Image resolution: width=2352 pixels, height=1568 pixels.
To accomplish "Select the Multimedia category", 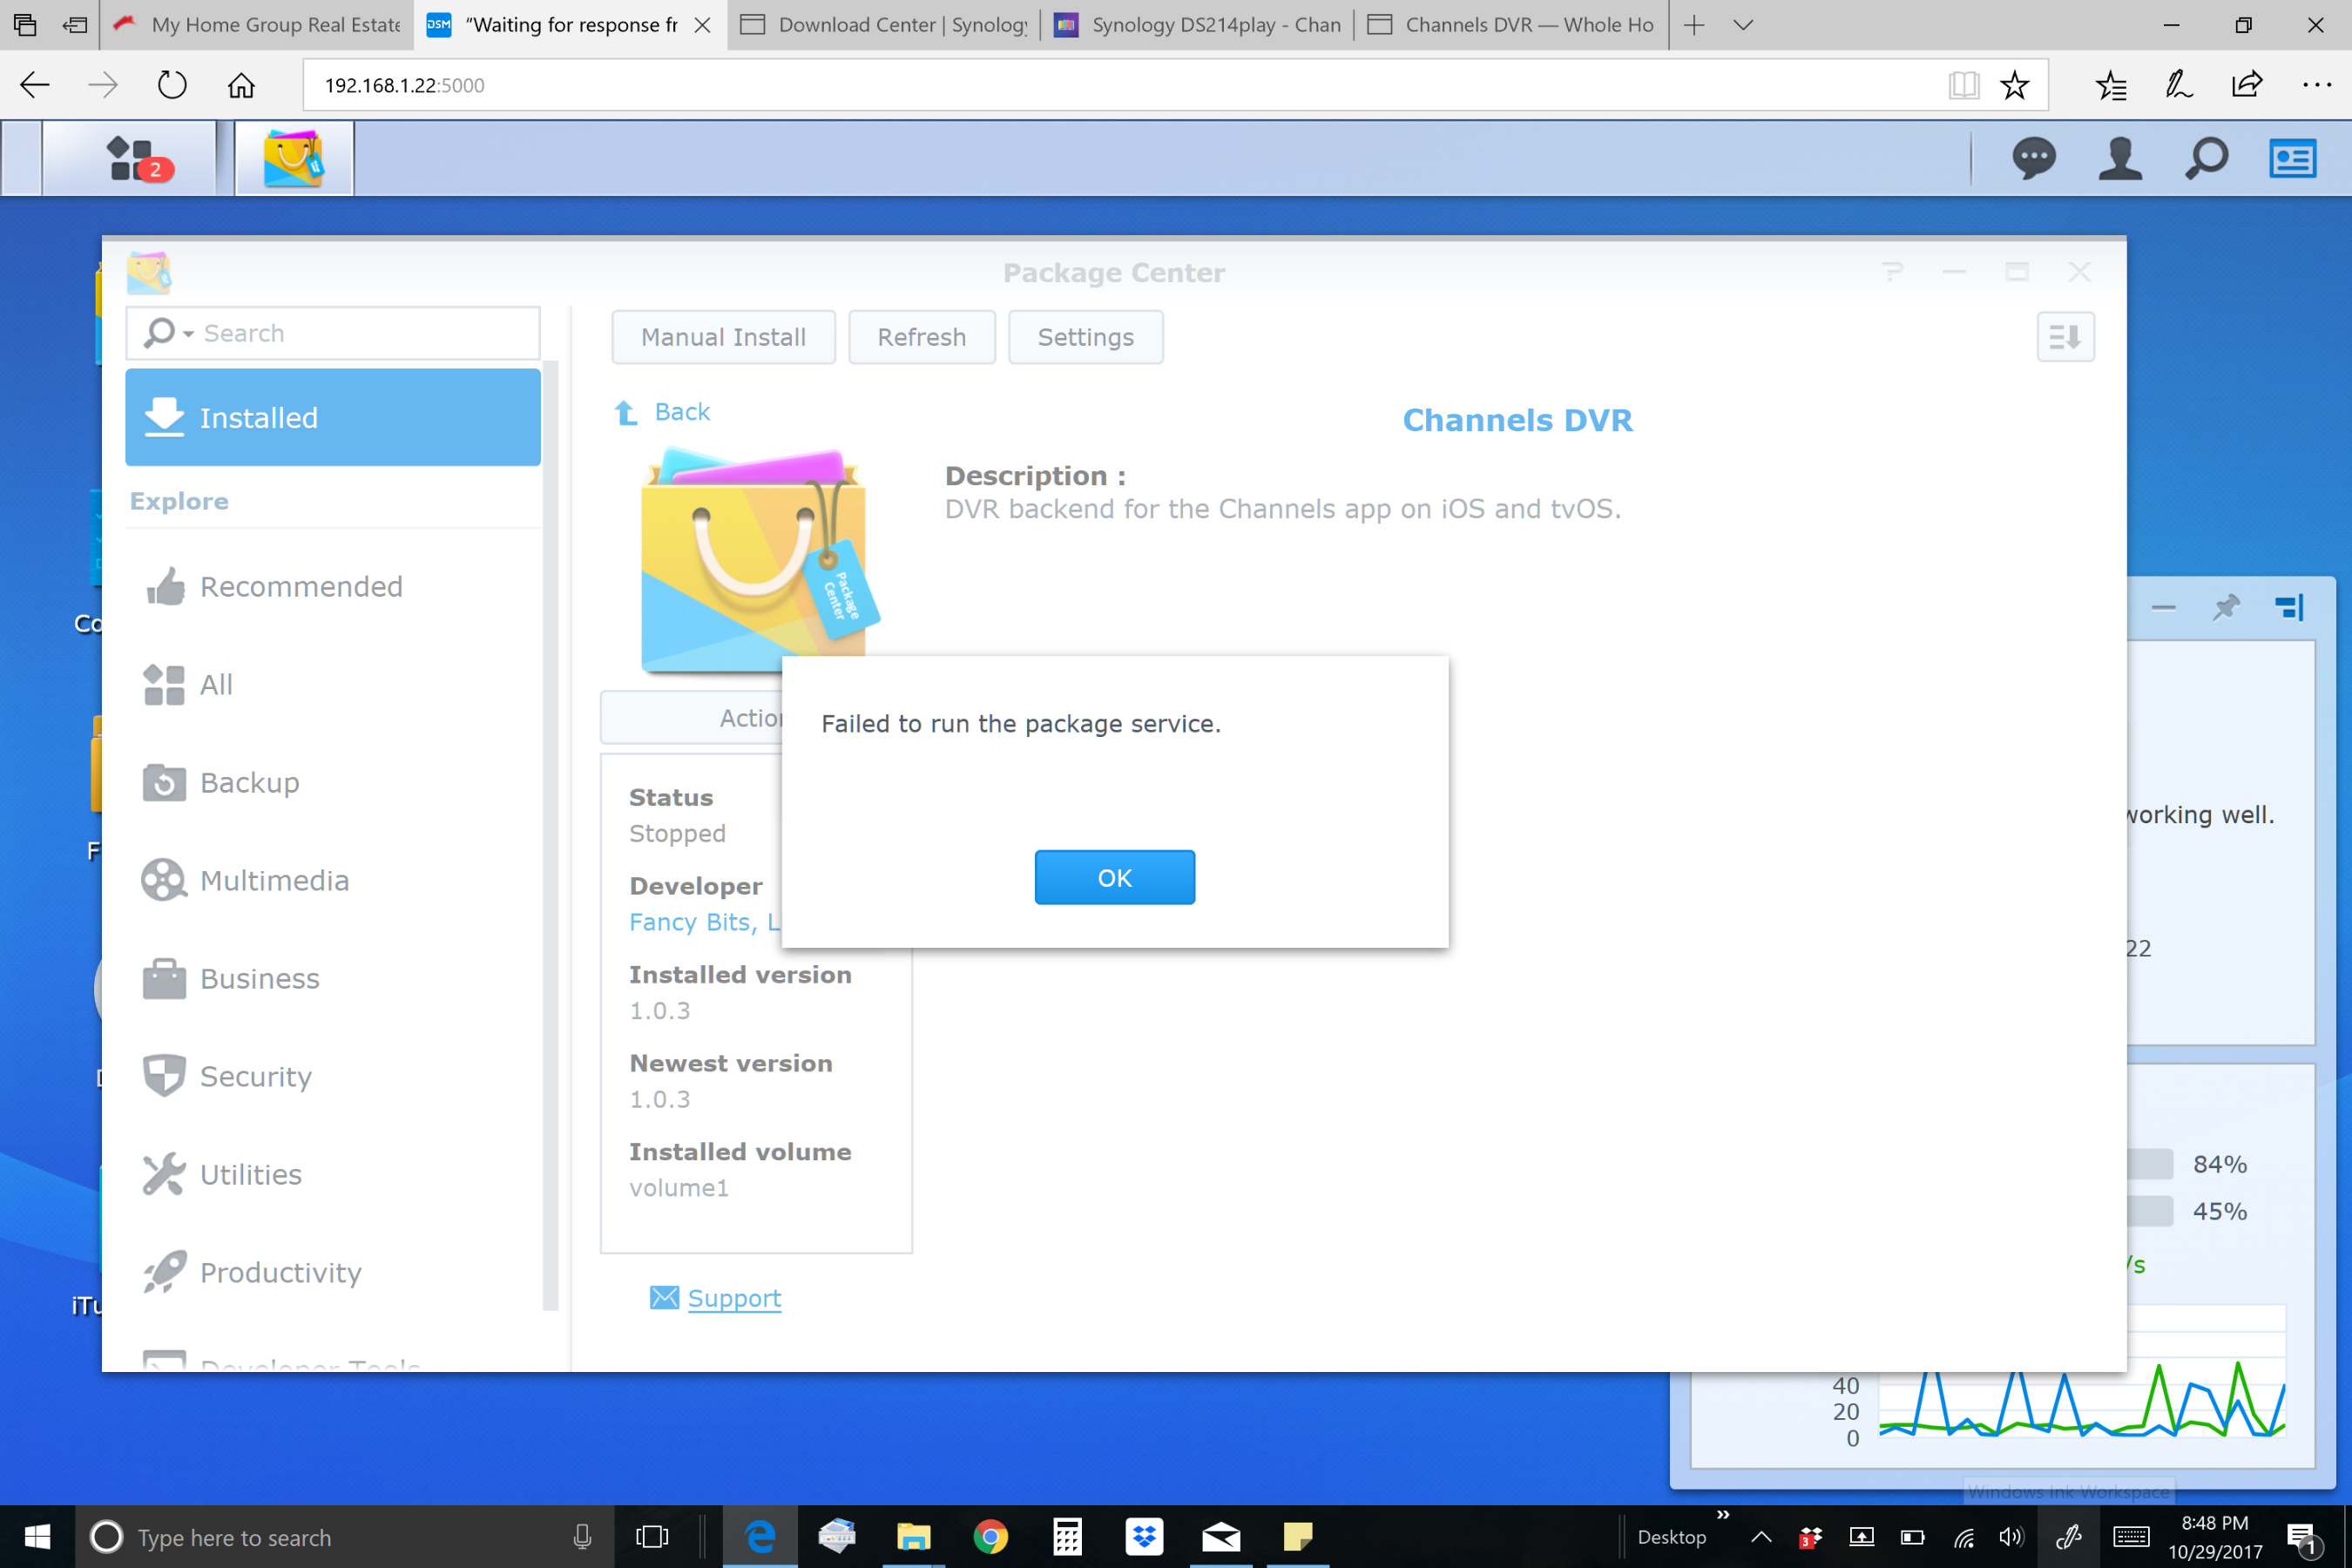I will (274, 880).
